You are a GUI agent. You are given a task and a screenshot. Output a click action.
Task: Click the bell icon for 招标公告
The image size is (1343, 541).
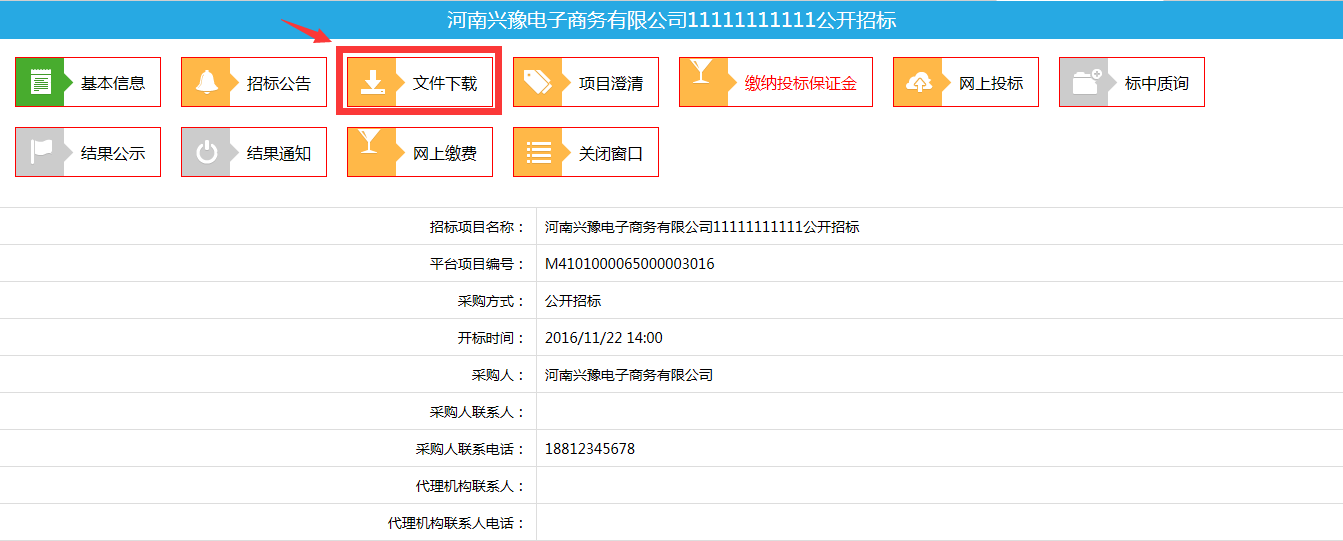(x=206, y=82)
